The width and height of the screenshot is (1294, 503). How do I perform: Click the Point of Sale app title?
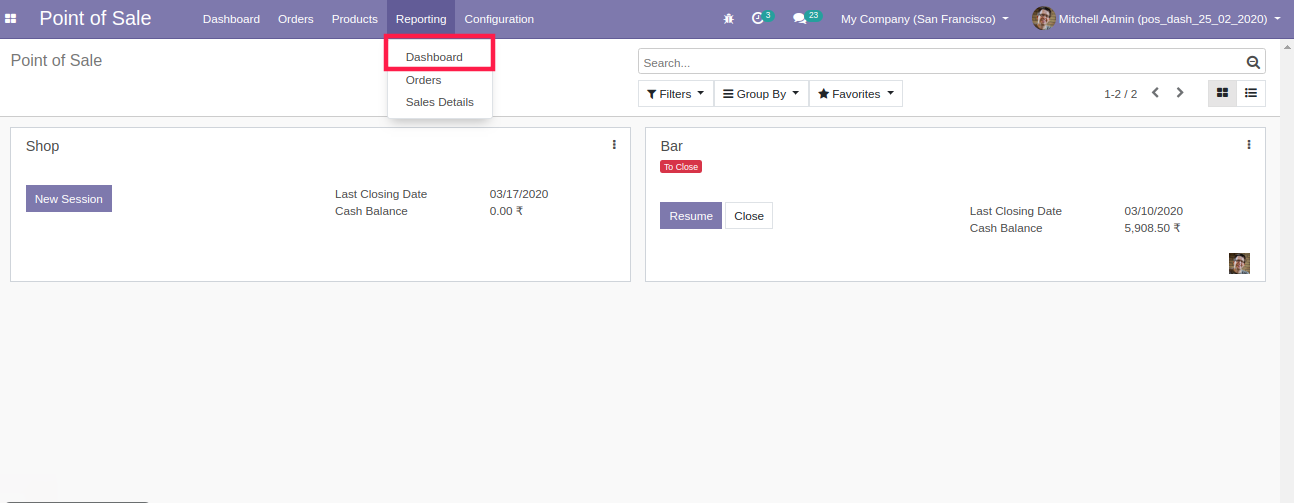[96, 18]
